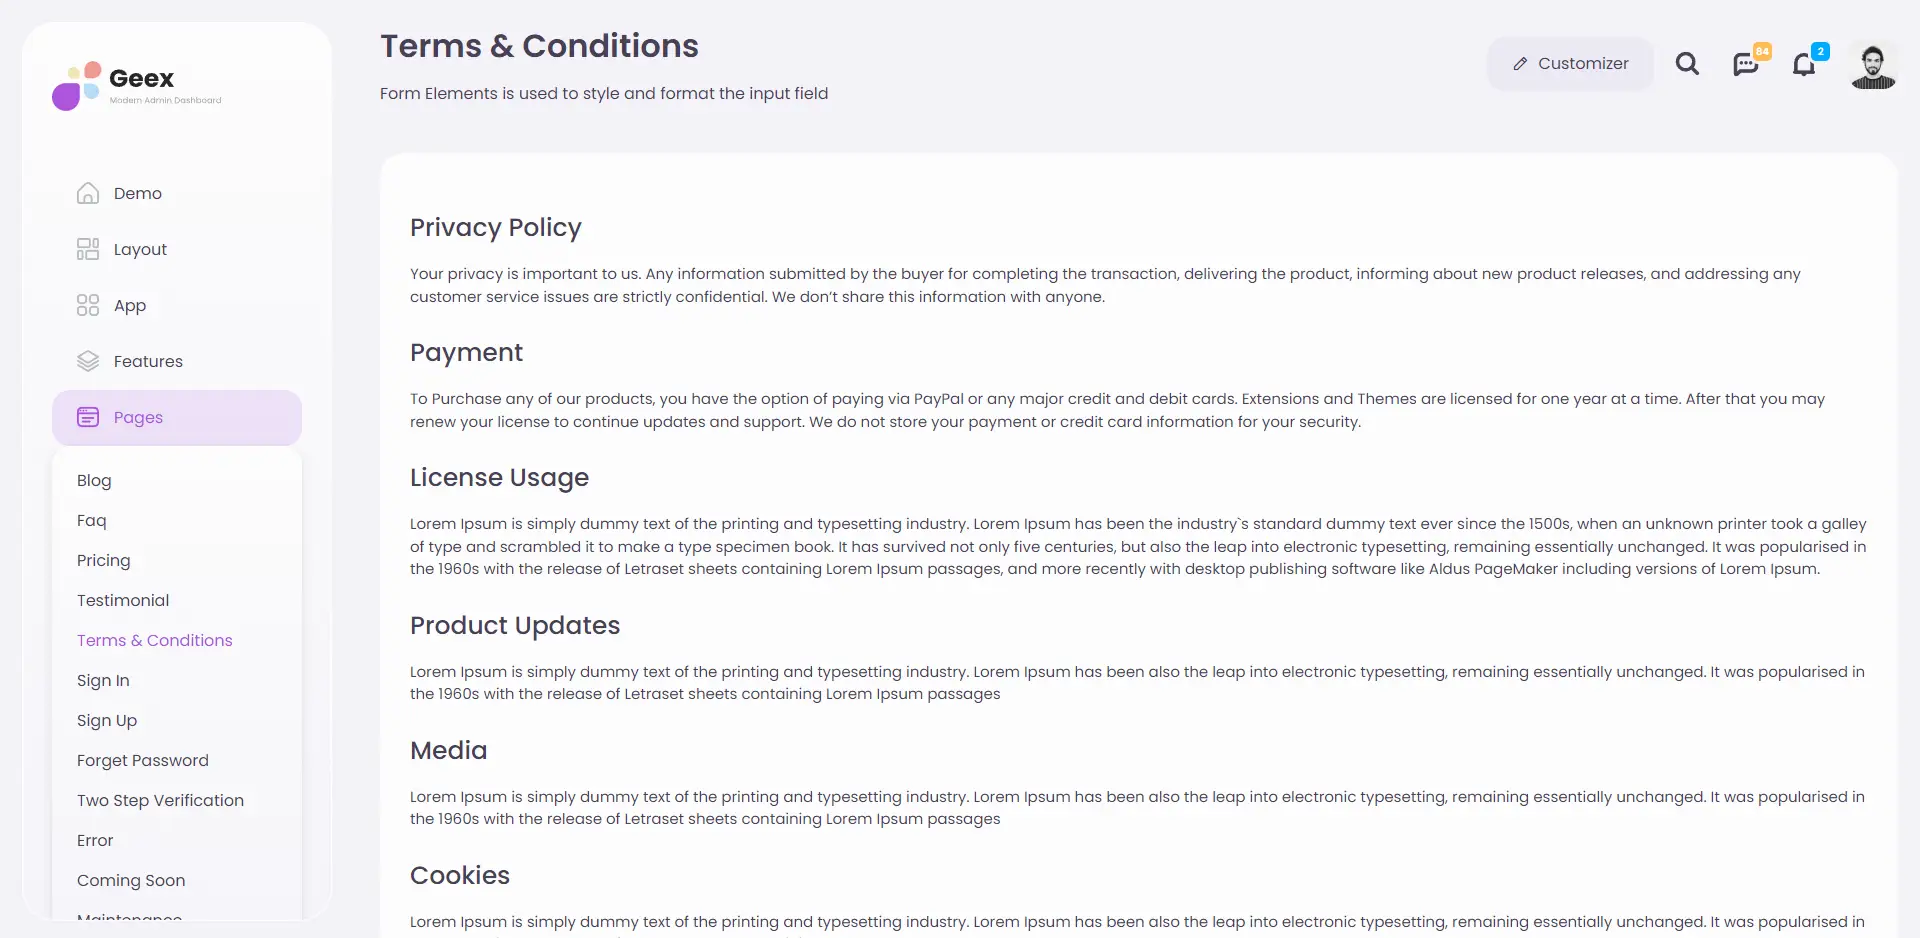The height and width of the screenshot is (938, 1920).
Task: Click the Demo home icon
Action: (x=88, y=193)
